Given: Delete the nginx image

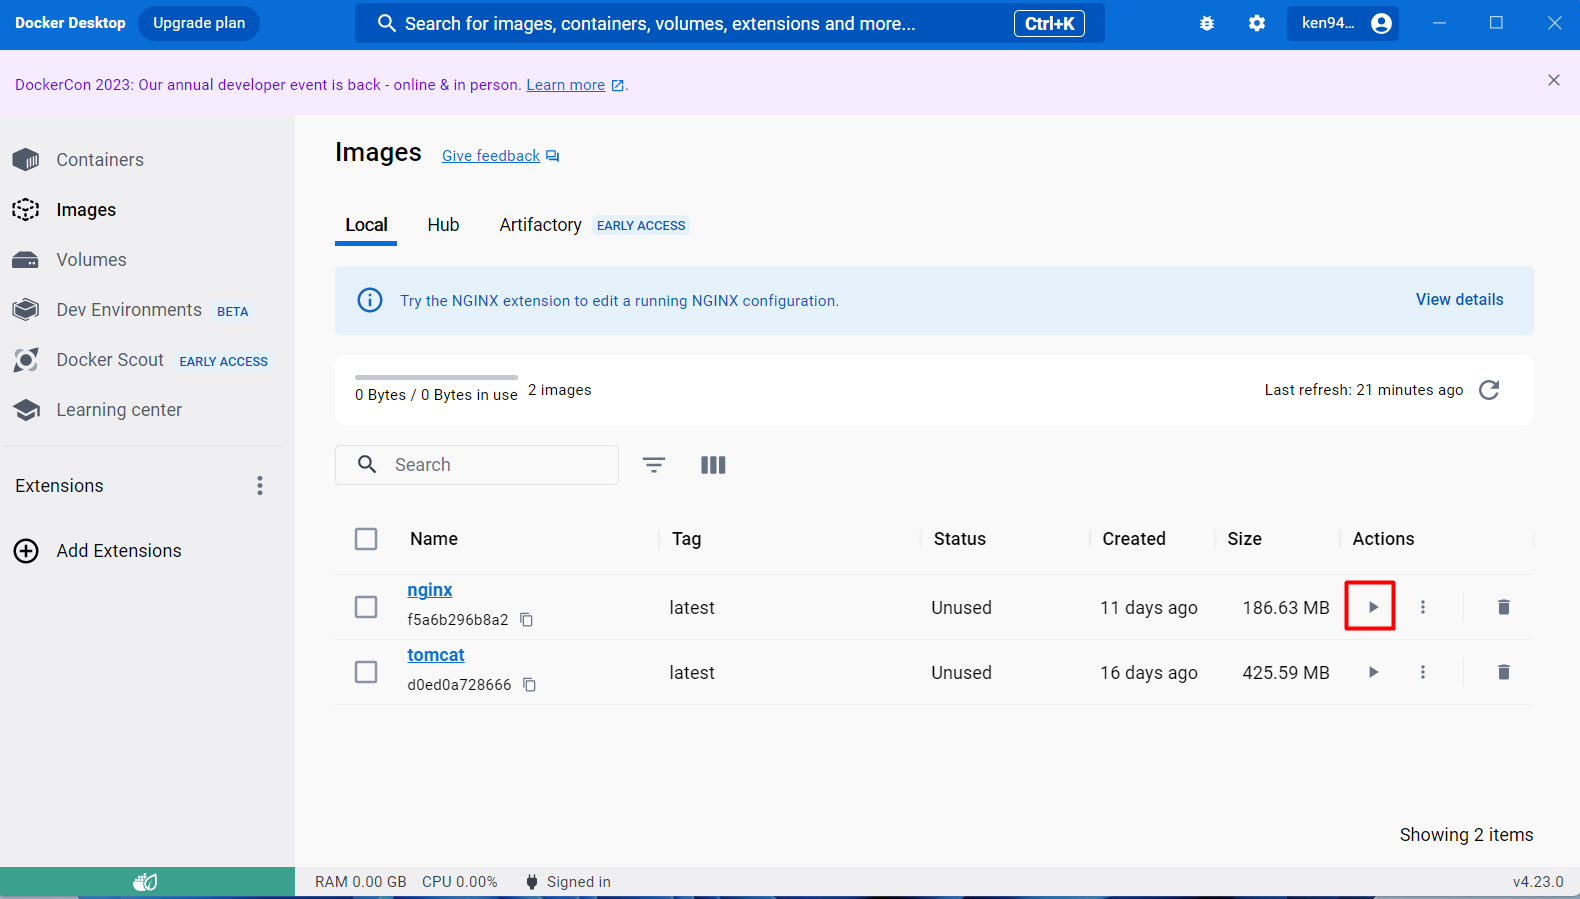Looking at the screenshot, I should coord(1503,607).
